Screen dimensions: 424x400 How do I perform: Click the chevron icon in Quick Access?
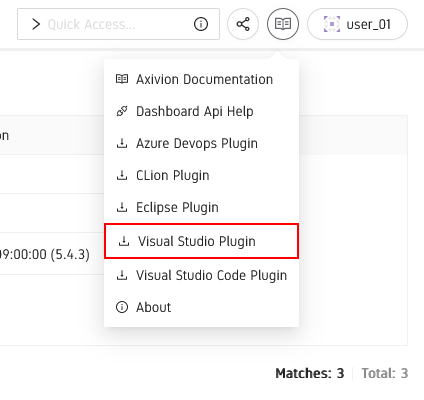pos(36,24)
